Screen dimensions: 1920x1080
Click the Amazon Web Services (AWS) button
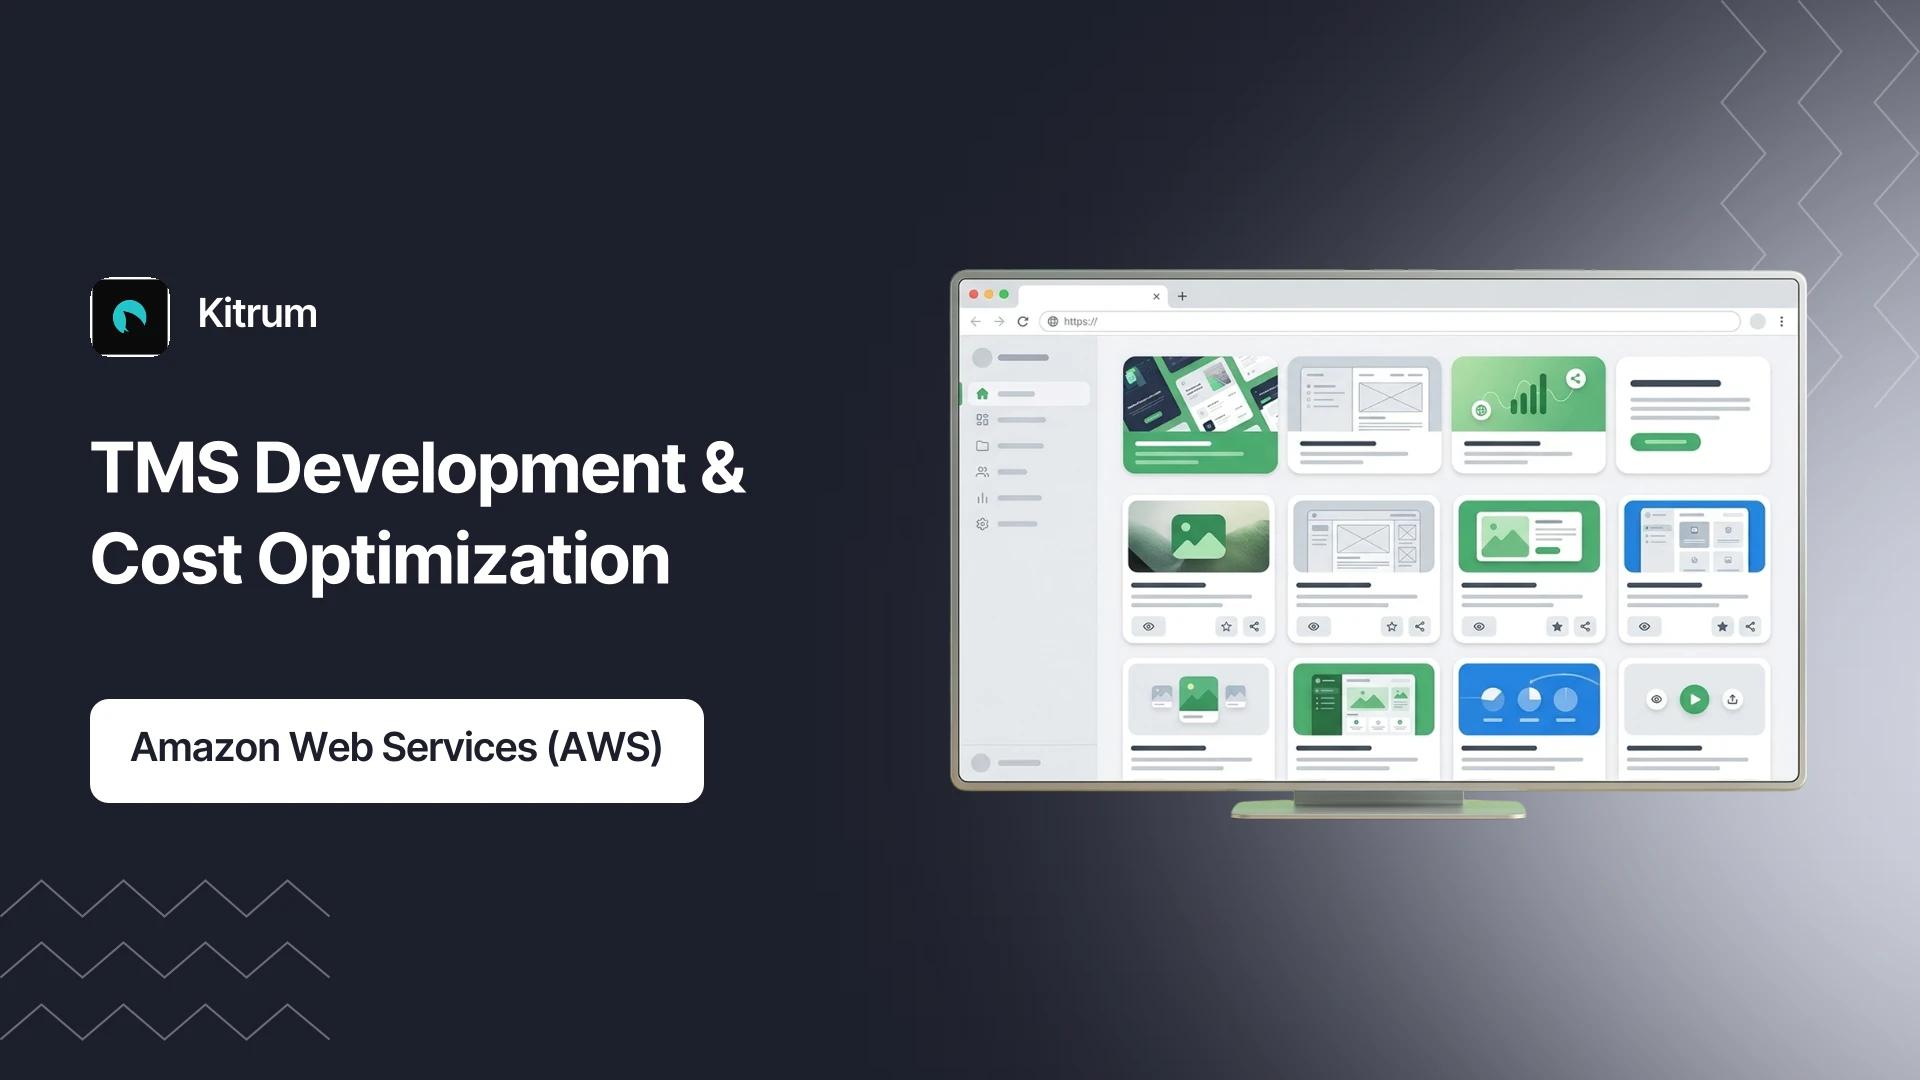click(x=397, y=751)
